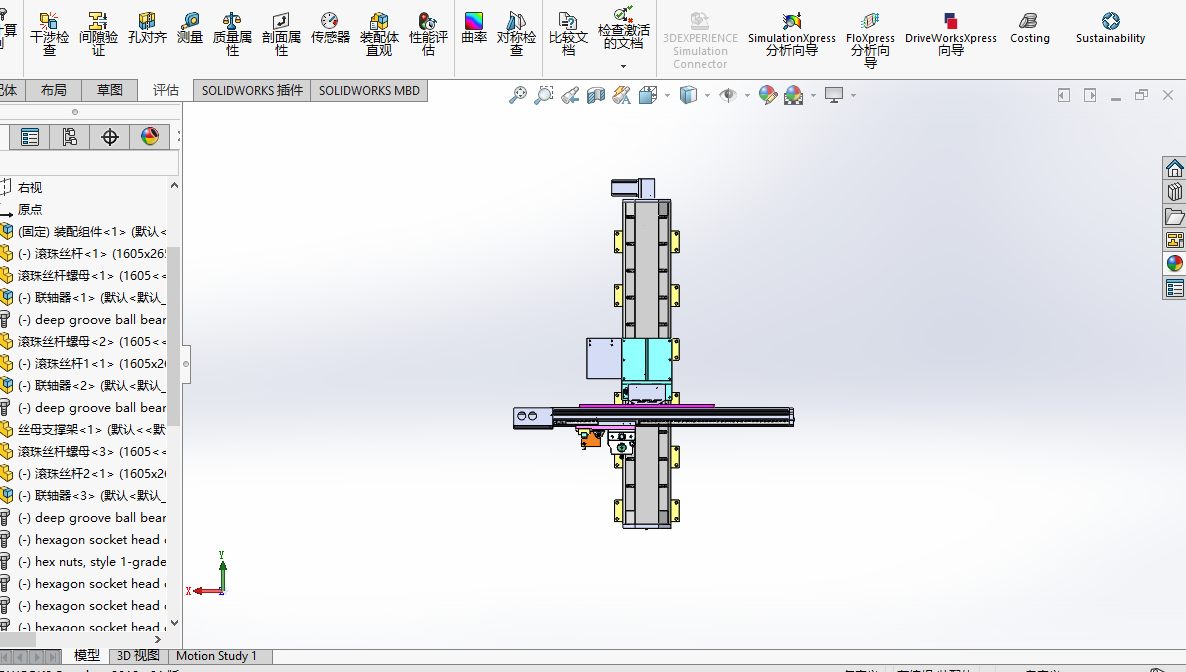This screenshot has width=1186, height=672.
Task: Open the Costing tool
Action: [1029, 29]
